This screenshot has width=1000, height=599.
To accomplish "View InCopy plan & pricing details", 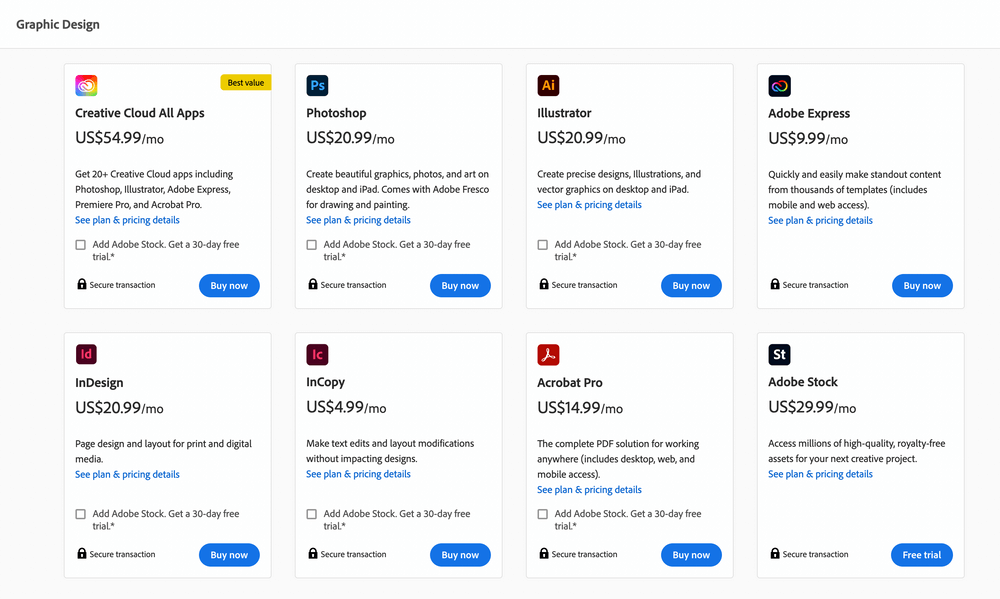I will click(x=358, y=474).
